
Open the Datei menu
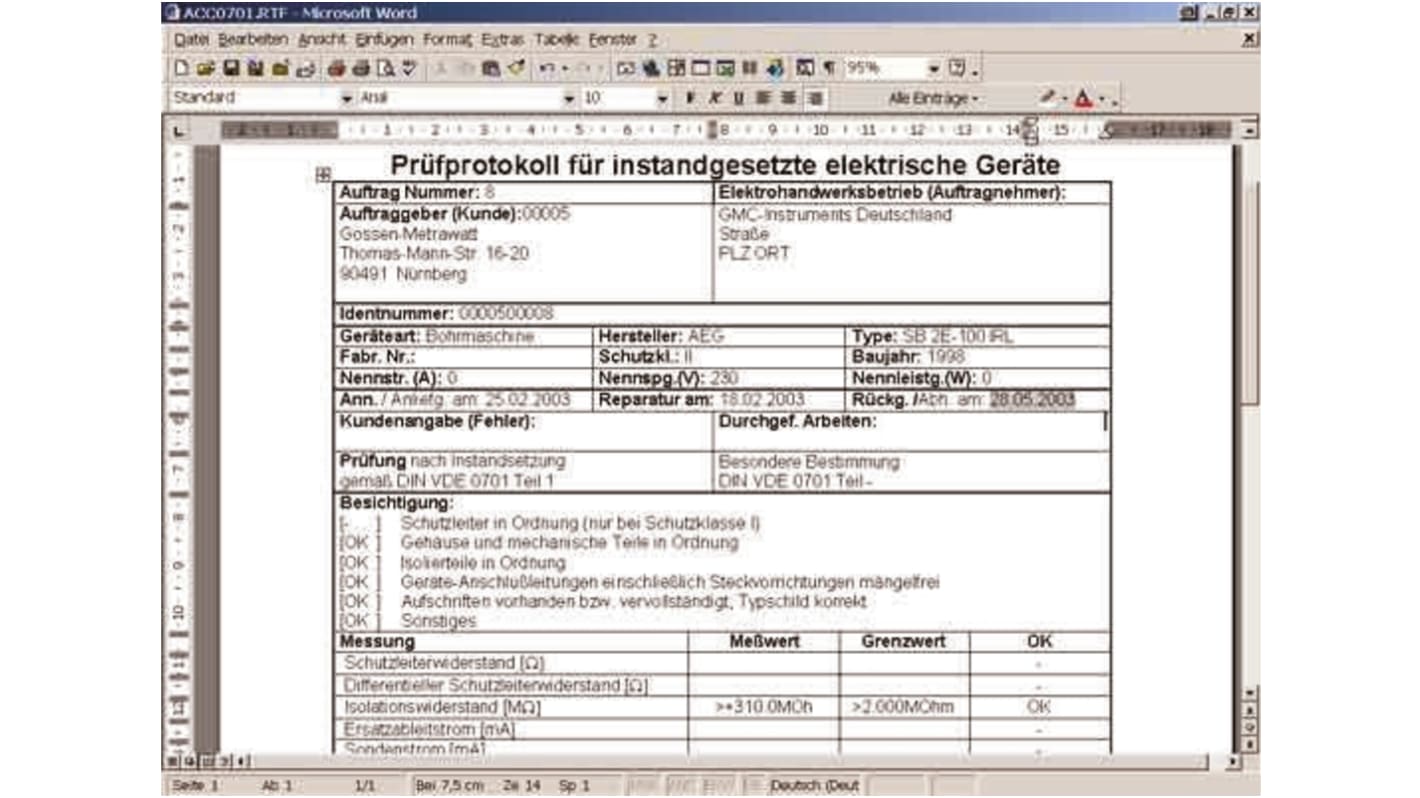191,40
